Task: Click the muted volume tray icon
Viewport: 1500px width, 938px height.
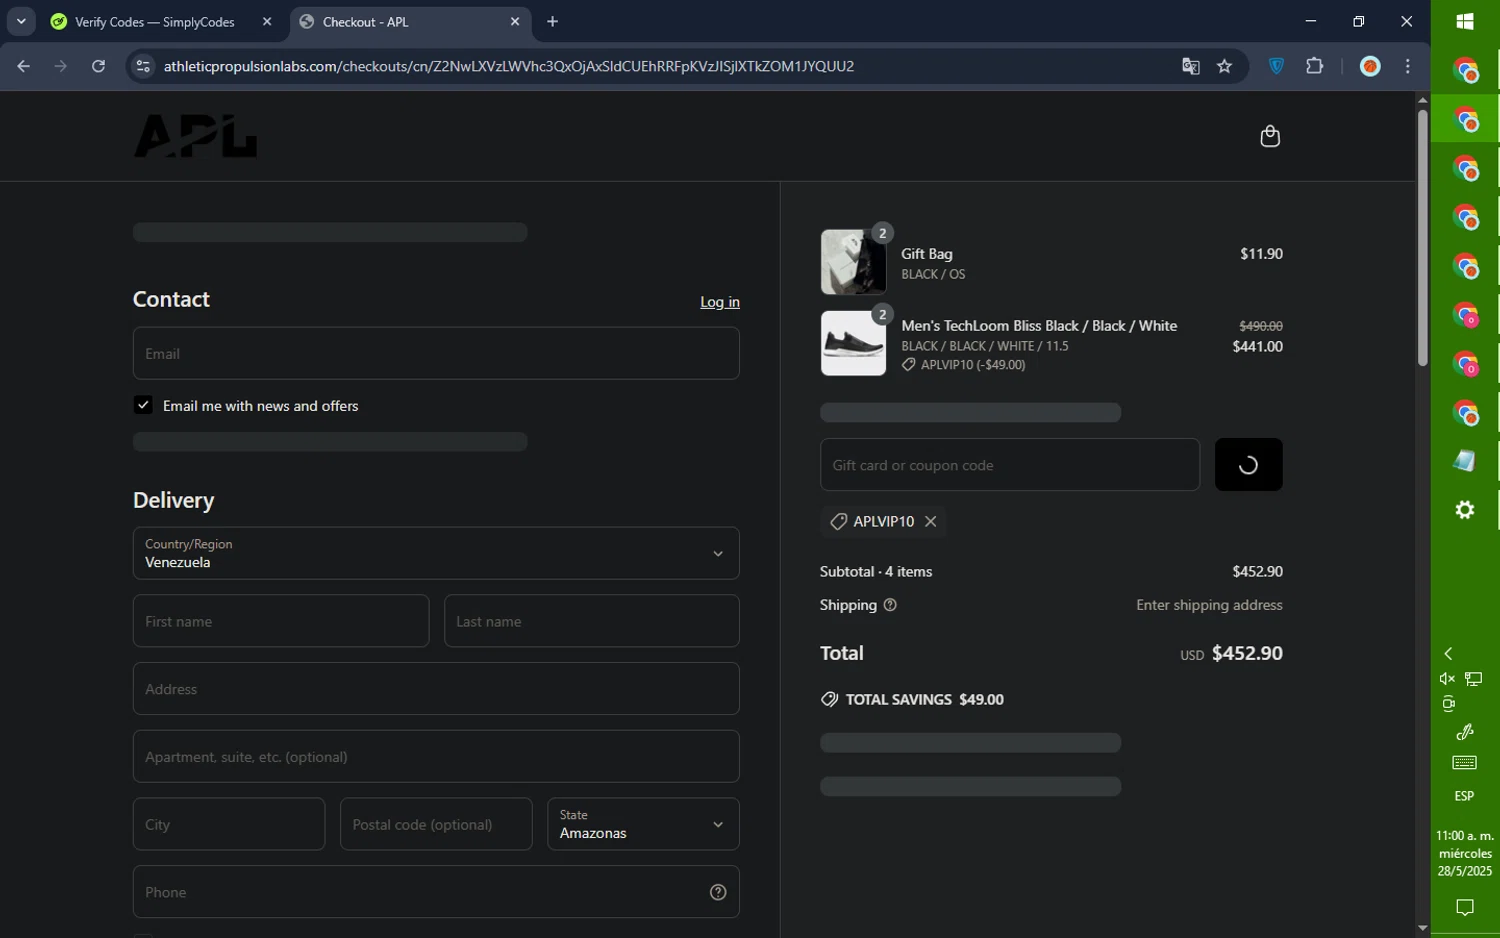Action: point(1447,679)
